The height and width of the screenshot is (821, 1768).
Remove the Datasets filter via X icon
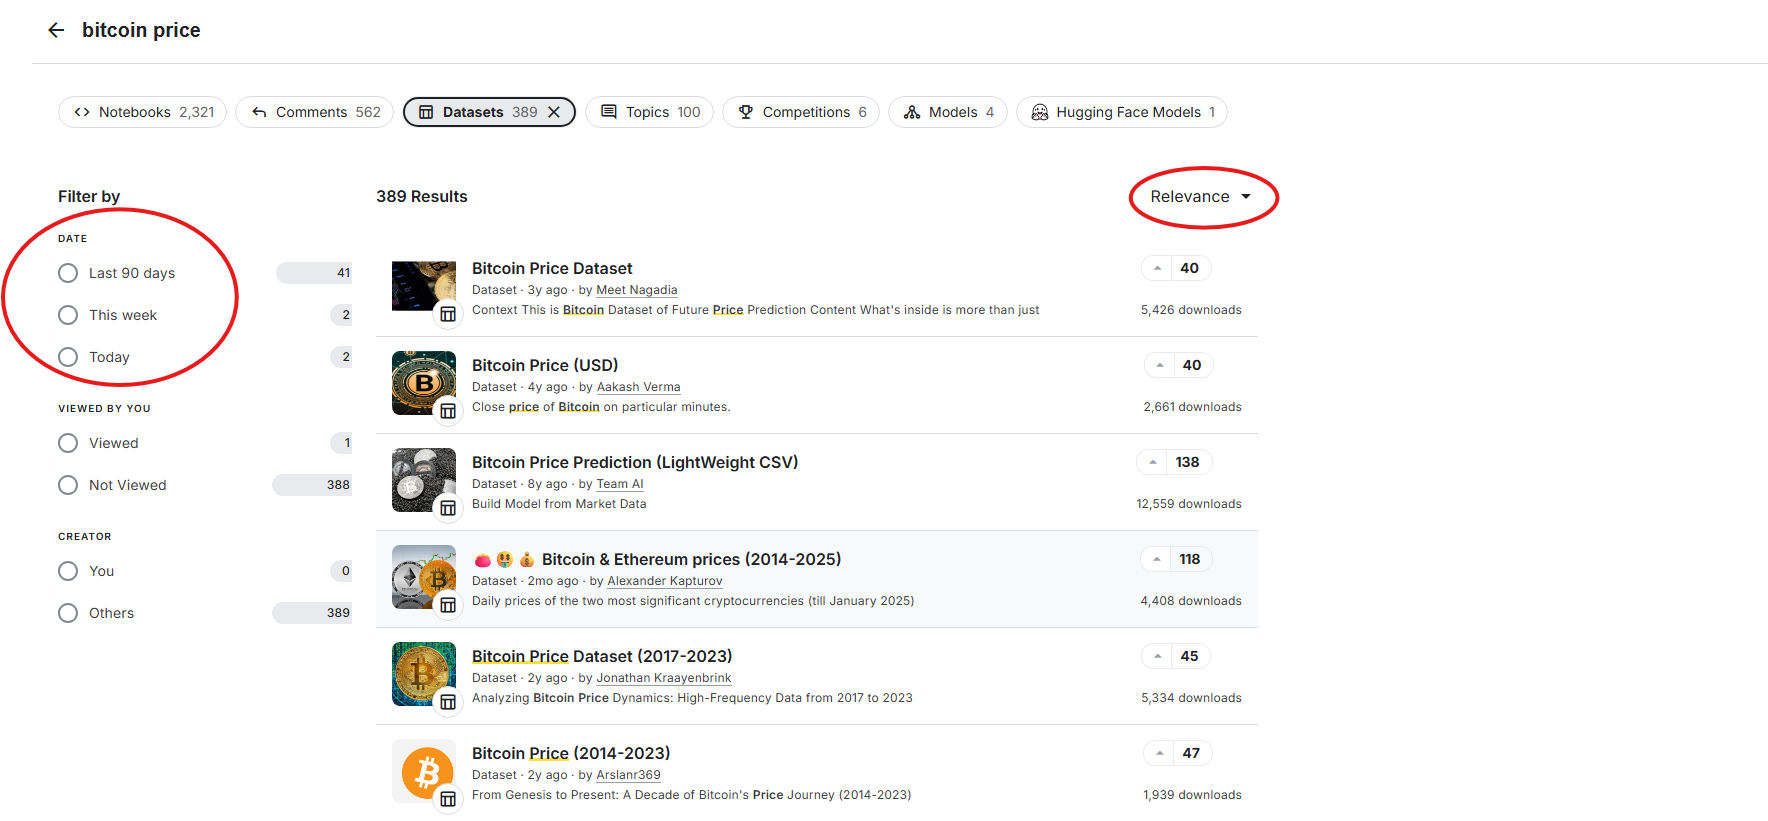coord(553,112)
